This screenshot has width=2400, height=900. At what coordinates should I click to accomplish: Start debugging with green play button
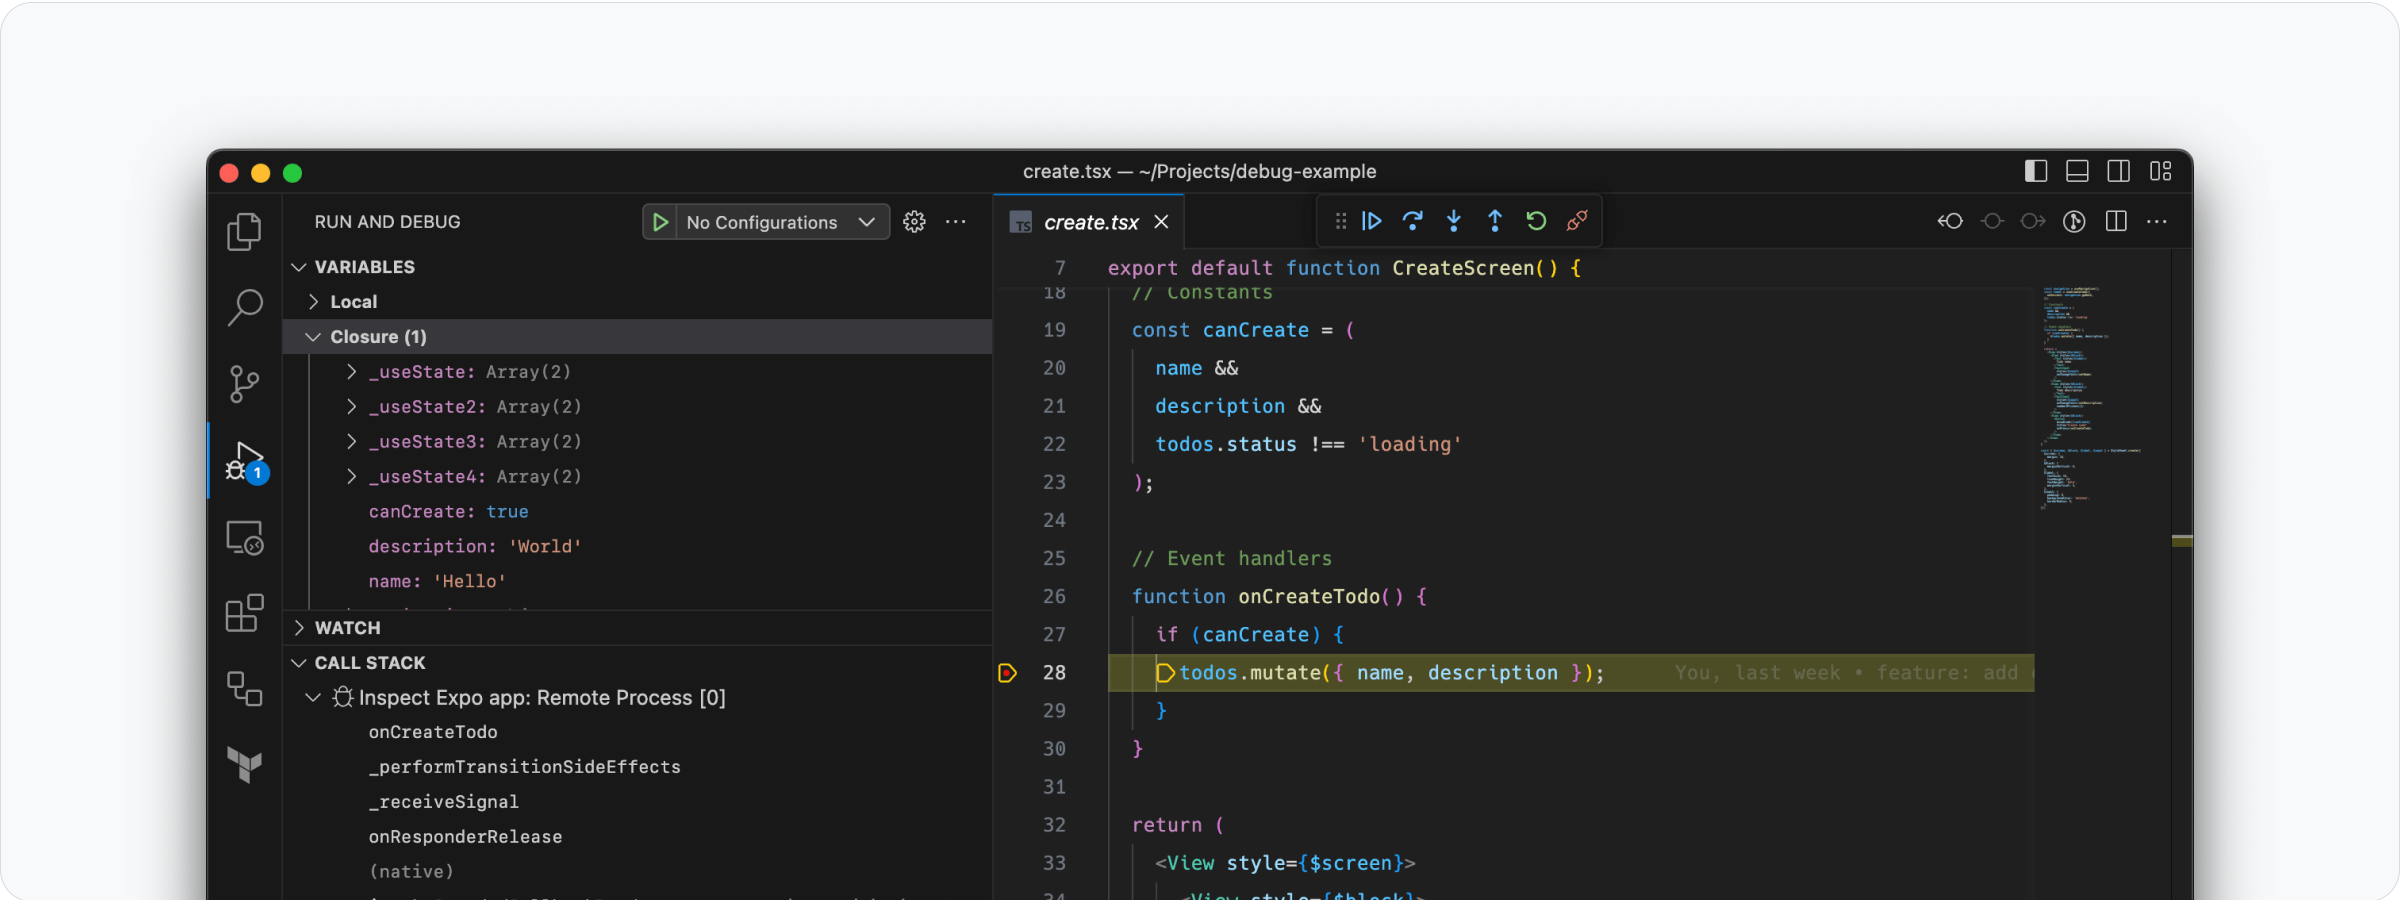[x=660, y=222]
